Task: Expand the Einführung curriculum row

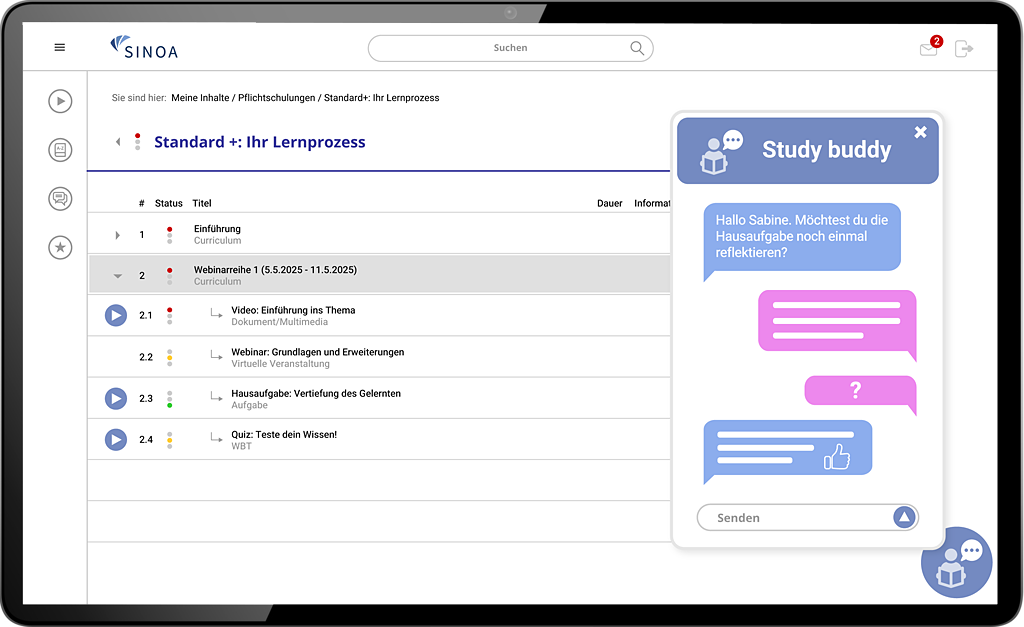Action: click(118, 235)
